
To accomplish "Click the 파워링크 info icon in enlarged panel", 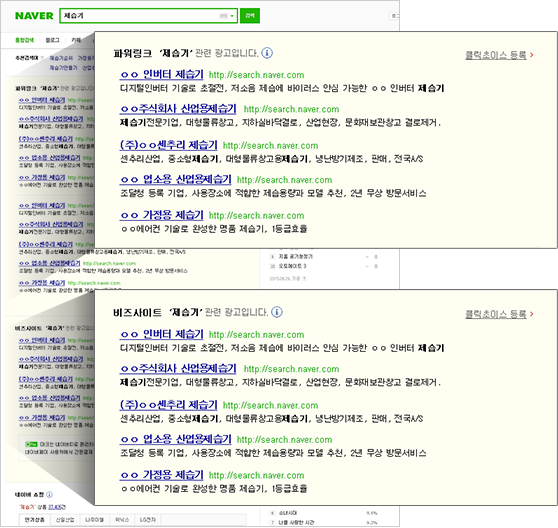I will tap(267, 53).
